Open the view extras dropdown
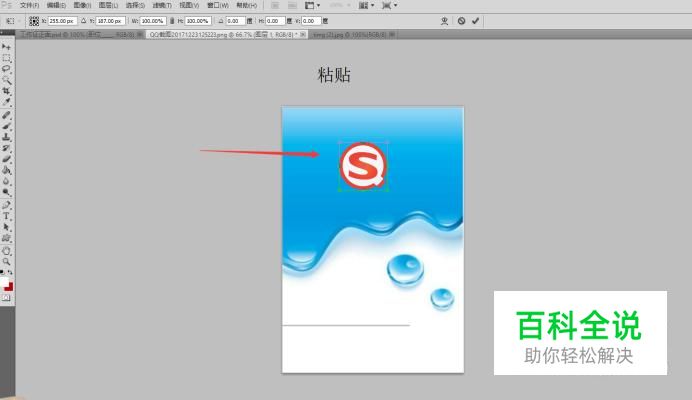Image resolution: width=692 pixels, height=400 pixels. click(x=312, y=5)
